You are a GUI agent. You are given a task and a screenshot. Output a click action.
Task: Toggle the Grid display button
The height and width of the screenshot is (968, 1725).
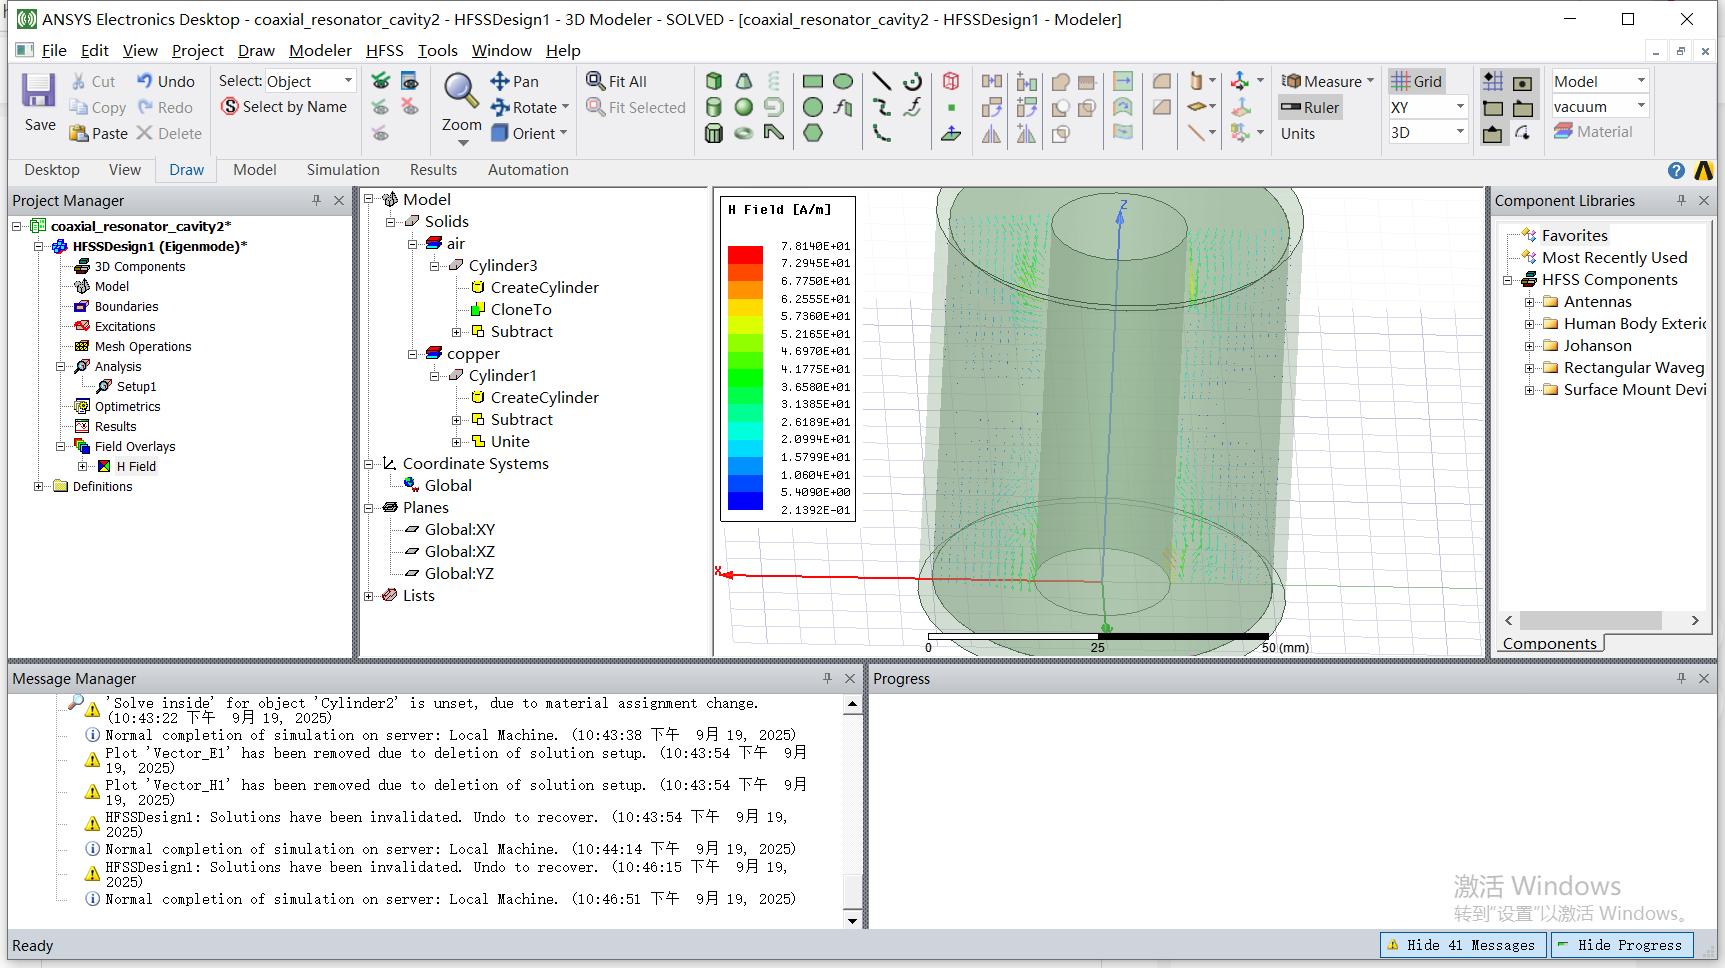pos(1416,81)
